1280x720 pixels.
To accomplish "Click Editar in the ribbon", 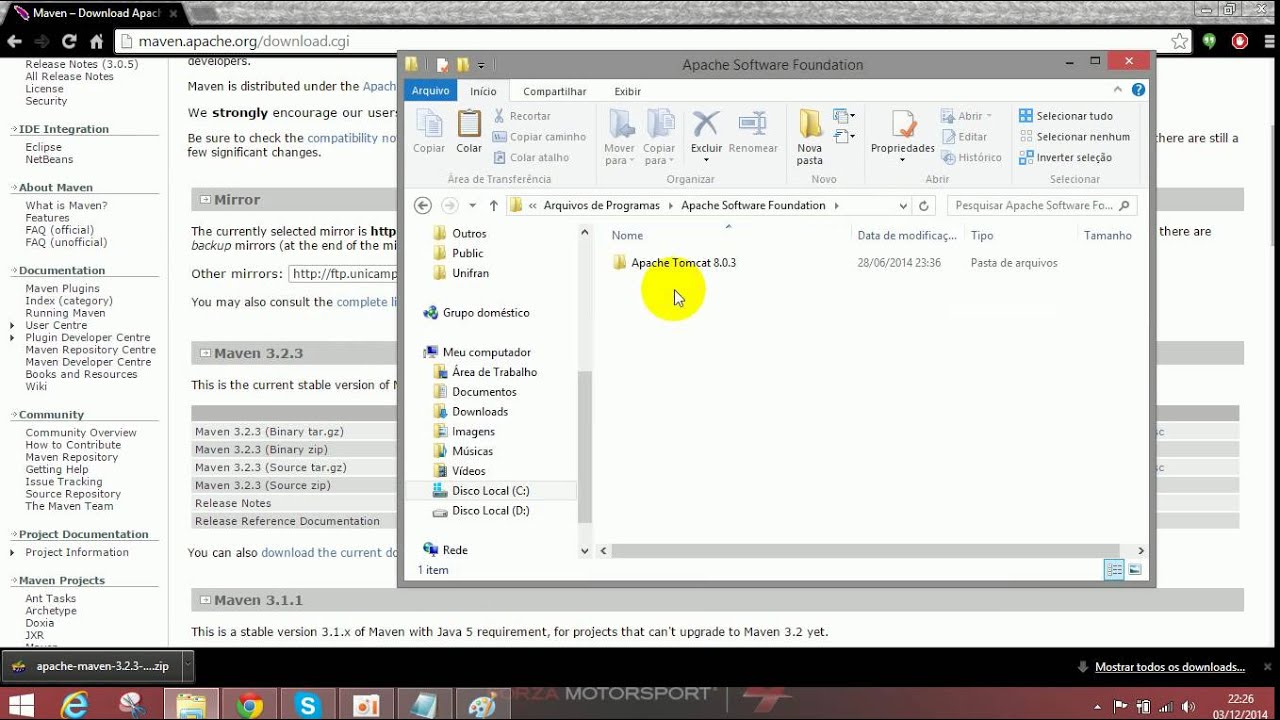I will coord(964,137).
